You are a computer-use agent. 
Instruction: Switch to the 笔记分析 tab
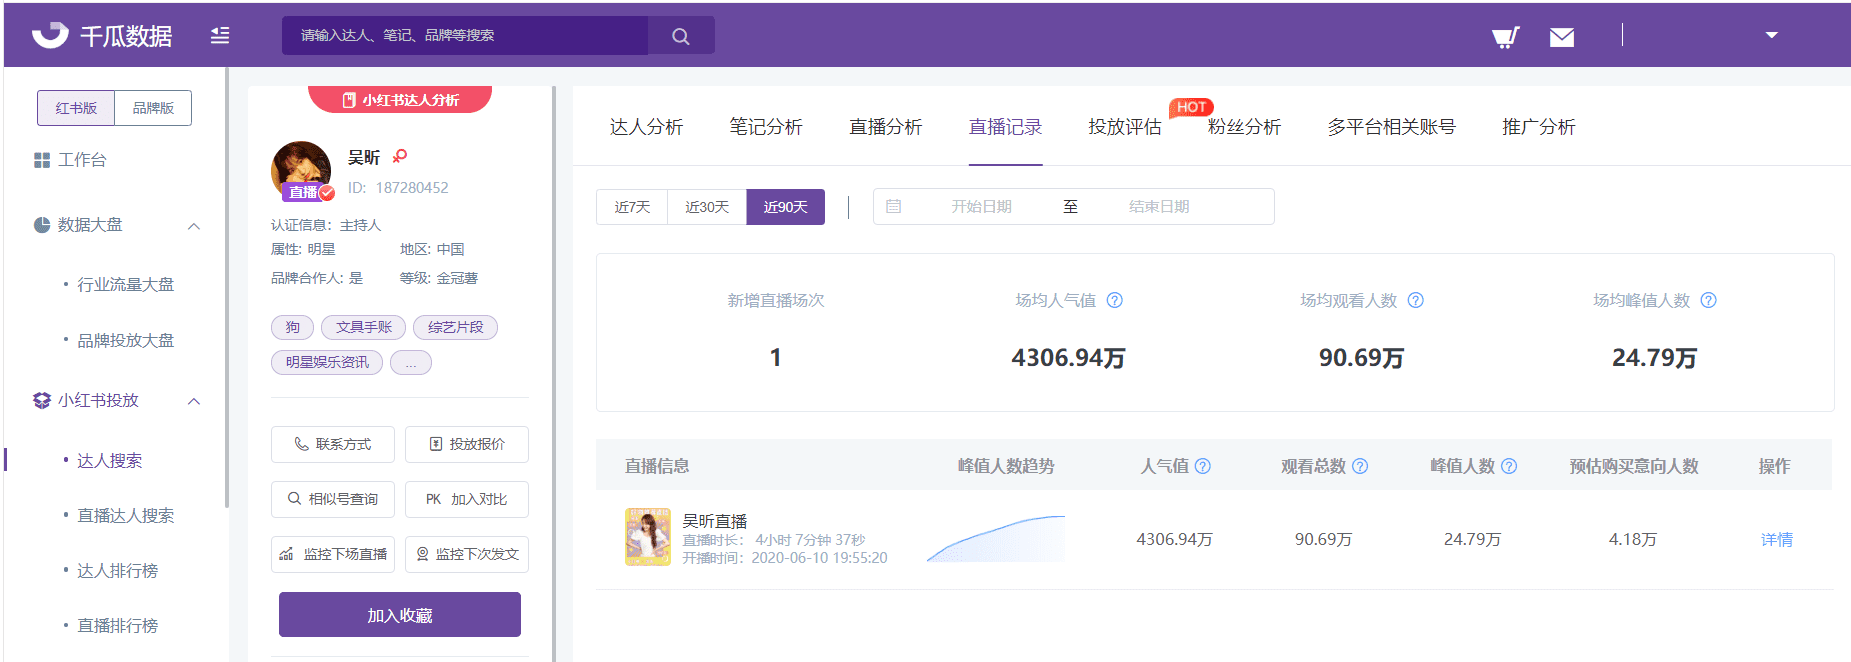tap(766, 127)
